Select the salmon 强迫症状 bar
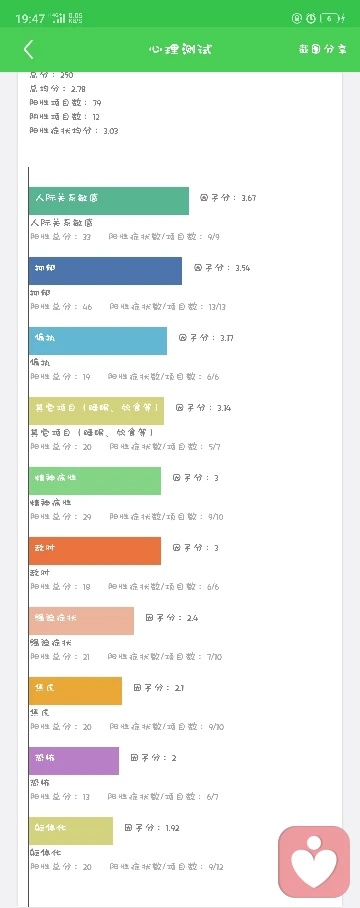Image resolution: width=360 pixels, height=908 pixels. [81, 621]
